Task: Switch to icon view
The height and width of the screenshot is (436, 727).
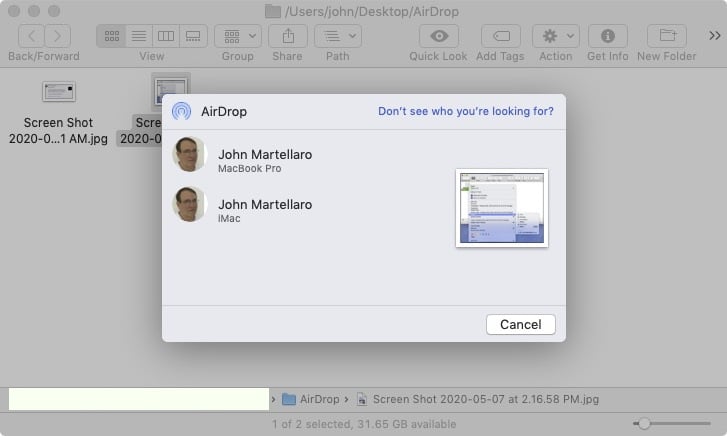Action: tap(111, 36)
